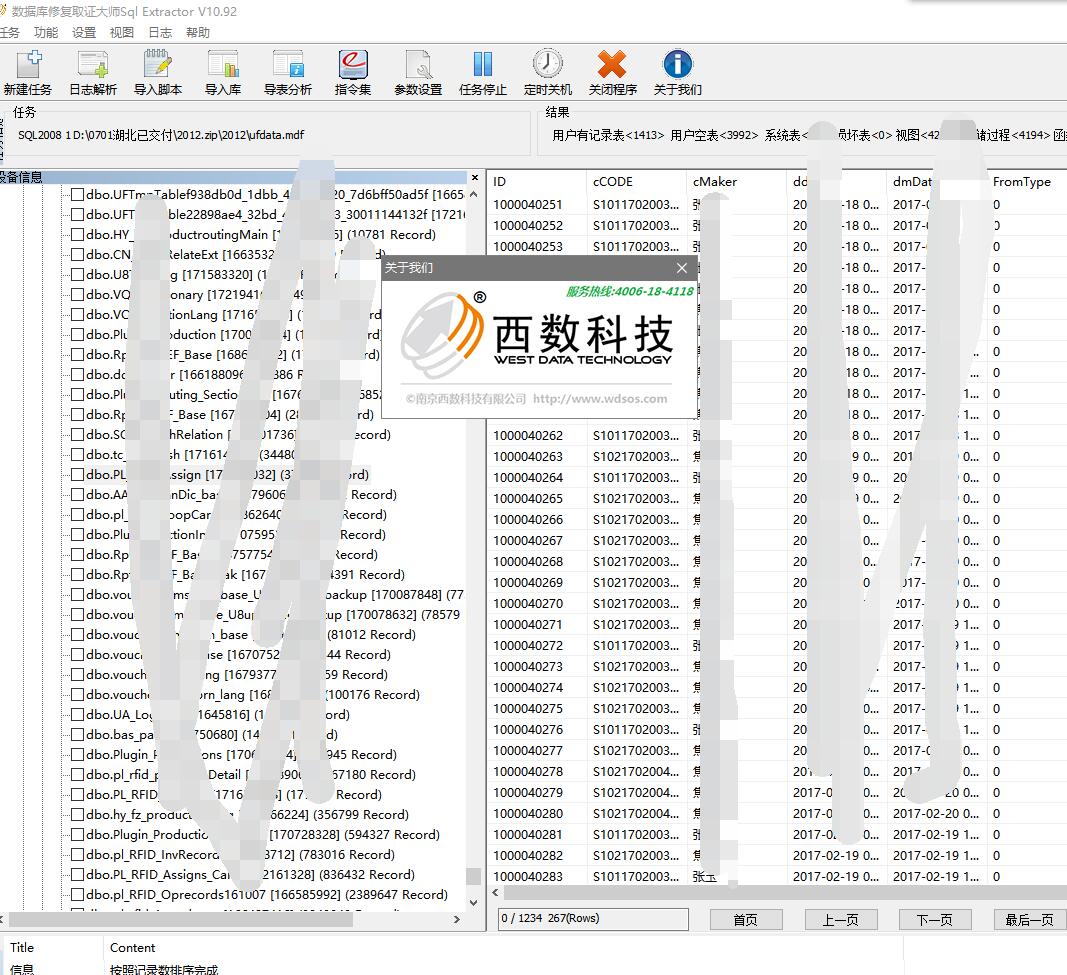Click the 关于我们 about us icon

click(x=678, y=72)
